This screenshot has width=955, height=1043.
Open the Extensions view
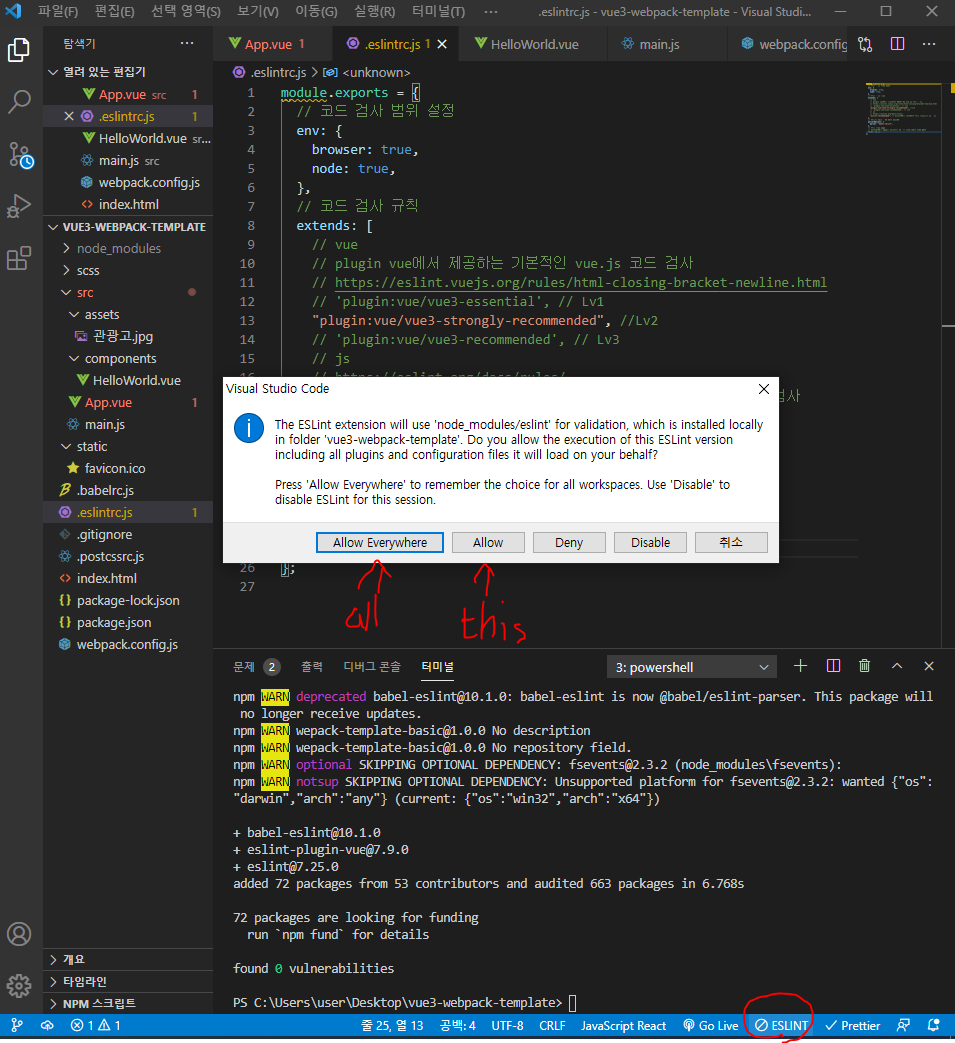tap(19, 257)
